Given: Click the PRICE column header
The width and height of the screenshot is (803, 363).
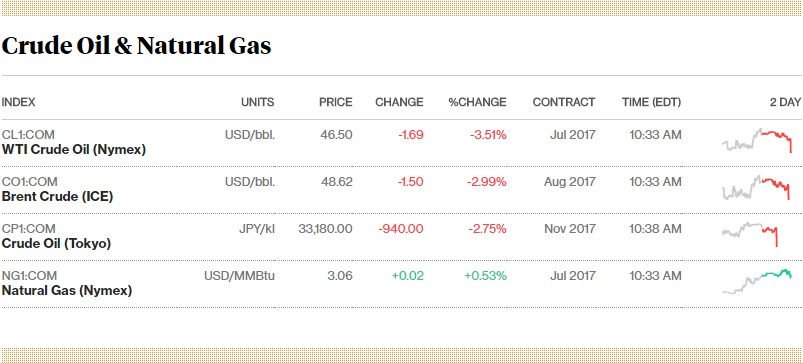Looking at the screenshot, I should [336, 102].
